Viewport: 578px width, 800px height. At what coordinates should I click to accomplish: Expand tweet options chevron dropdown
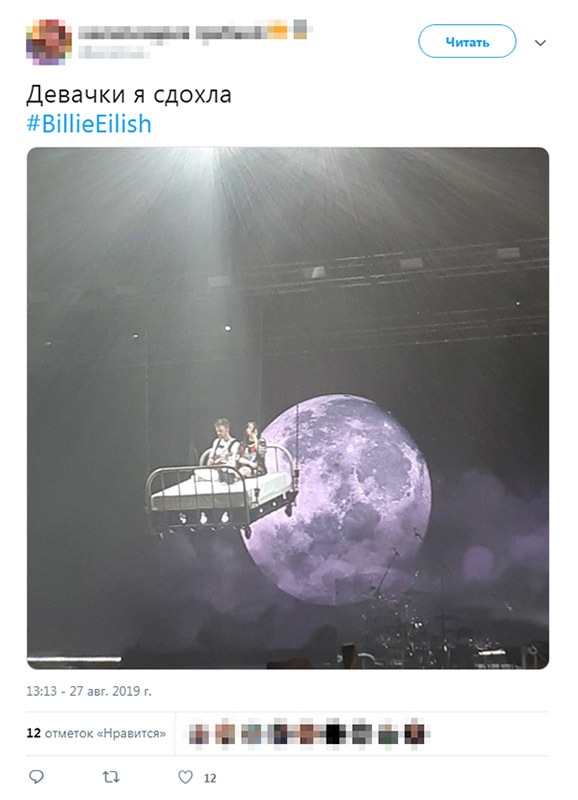[540, 43]
